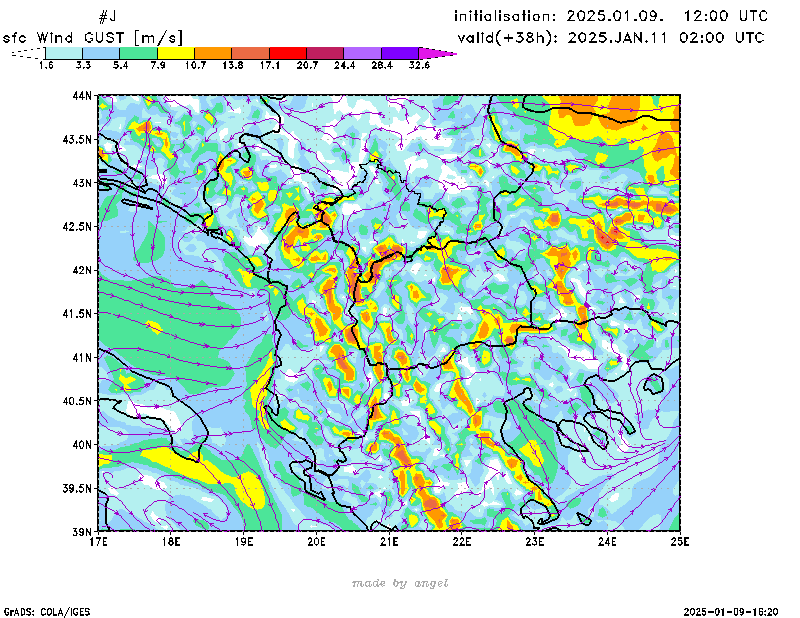Select the violet swatch before 32.6

(400, 53)
